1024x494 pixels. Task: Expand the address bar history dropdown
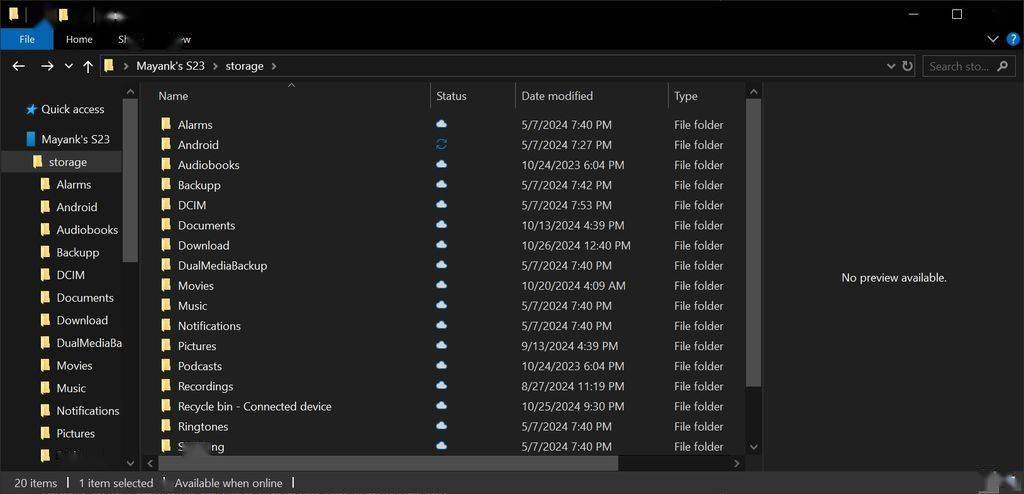(891, 66)
